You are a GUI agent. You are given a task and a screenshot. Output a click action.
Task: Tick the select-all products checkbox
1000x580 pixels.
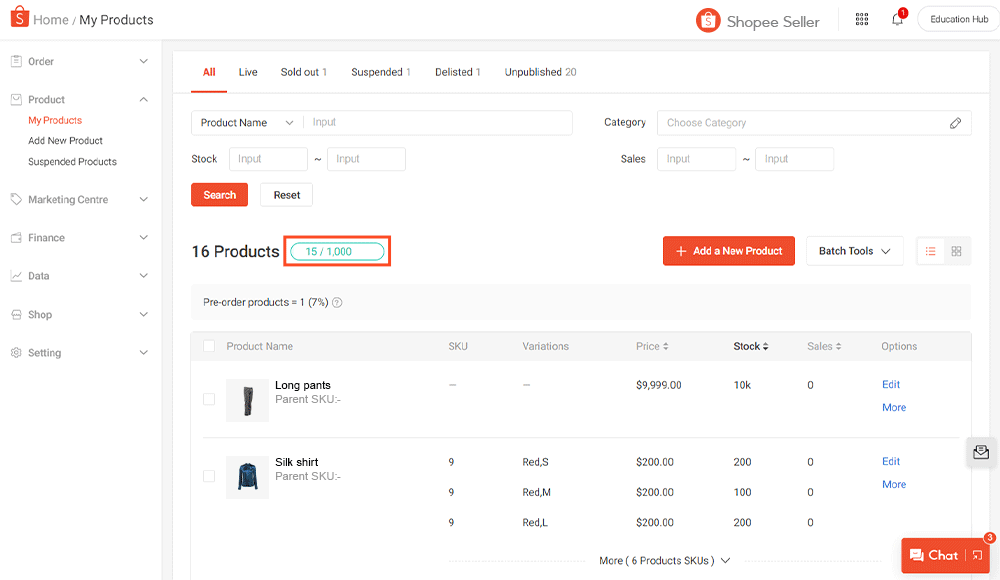(209, 346)
